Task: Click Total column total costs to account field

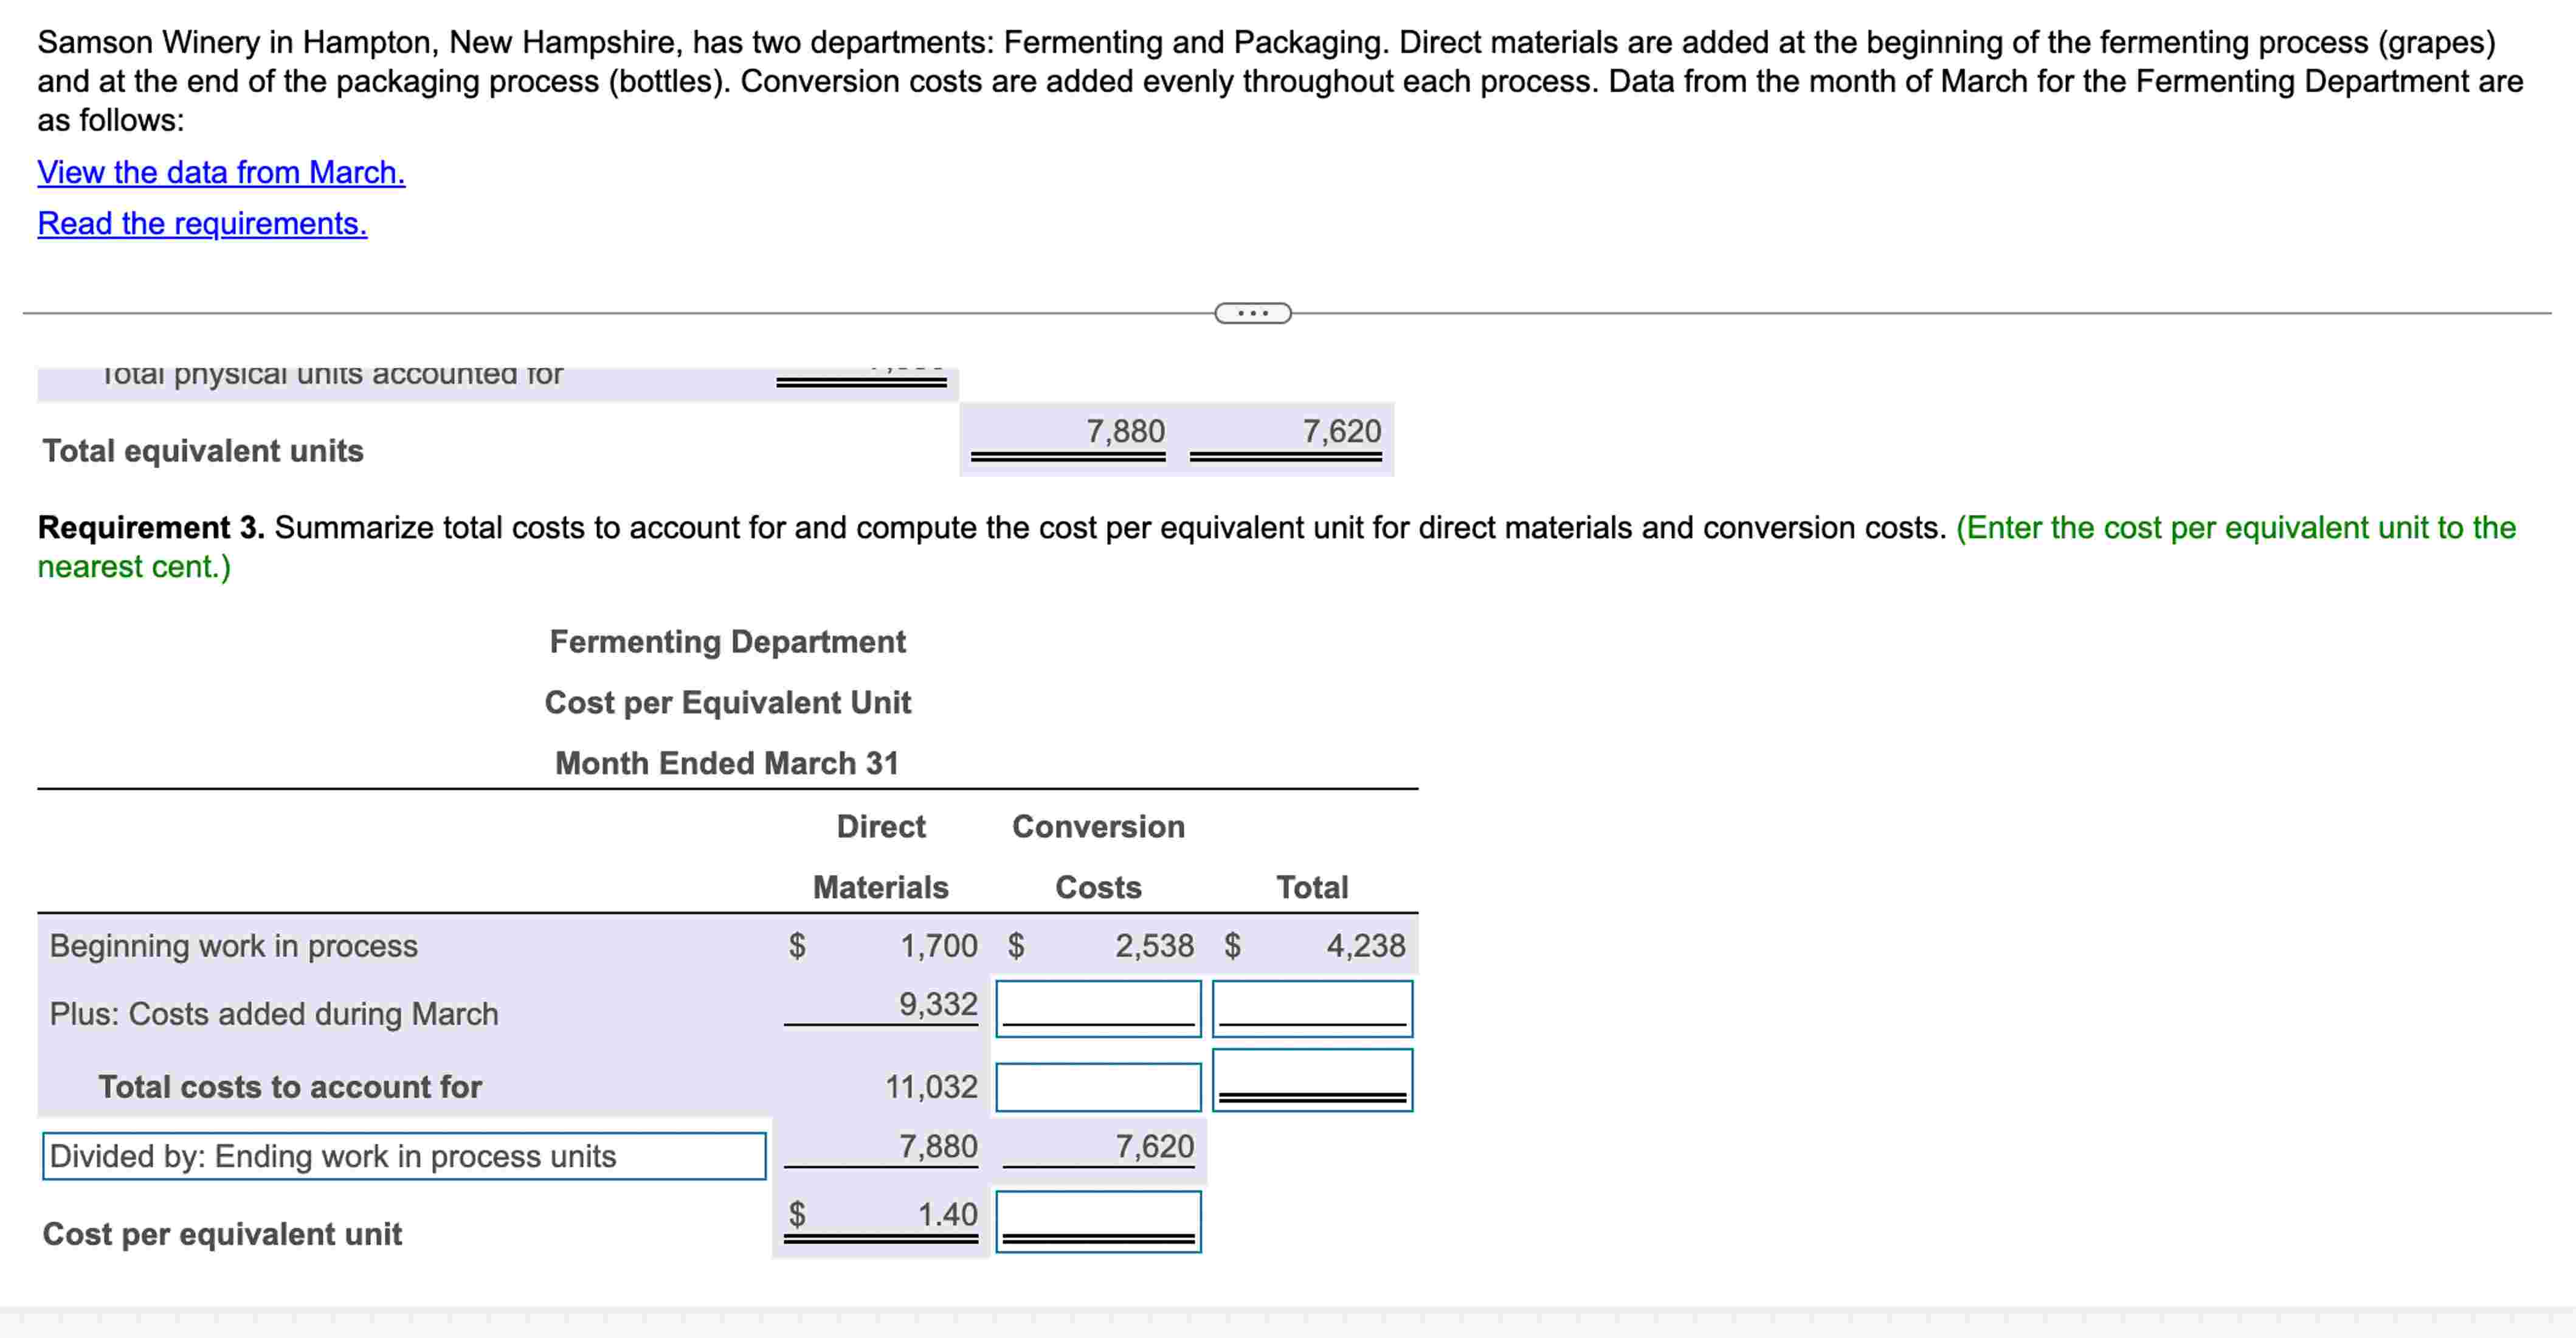Action: click(1312, 1079)
